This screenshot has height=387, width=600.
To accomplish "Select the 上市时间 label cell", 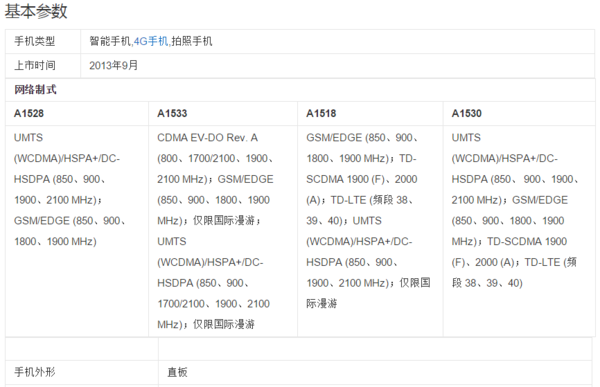I will 43,65.
